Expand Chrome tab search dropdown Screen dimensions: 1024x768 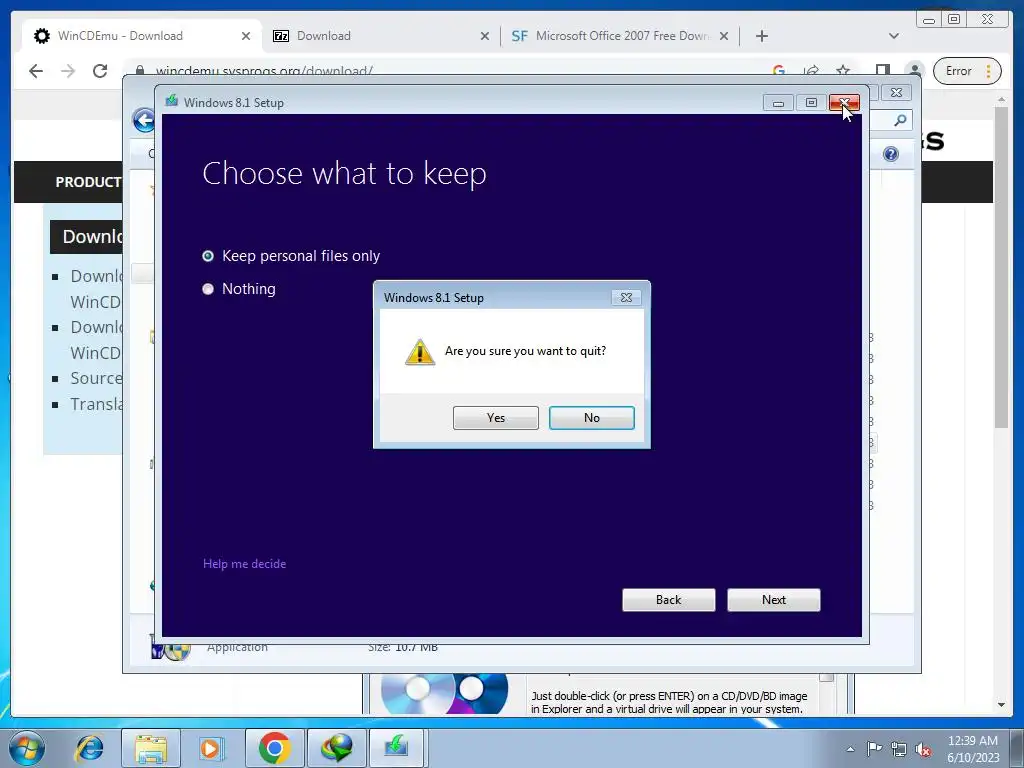pyautogui.click(x=893, y=36)
